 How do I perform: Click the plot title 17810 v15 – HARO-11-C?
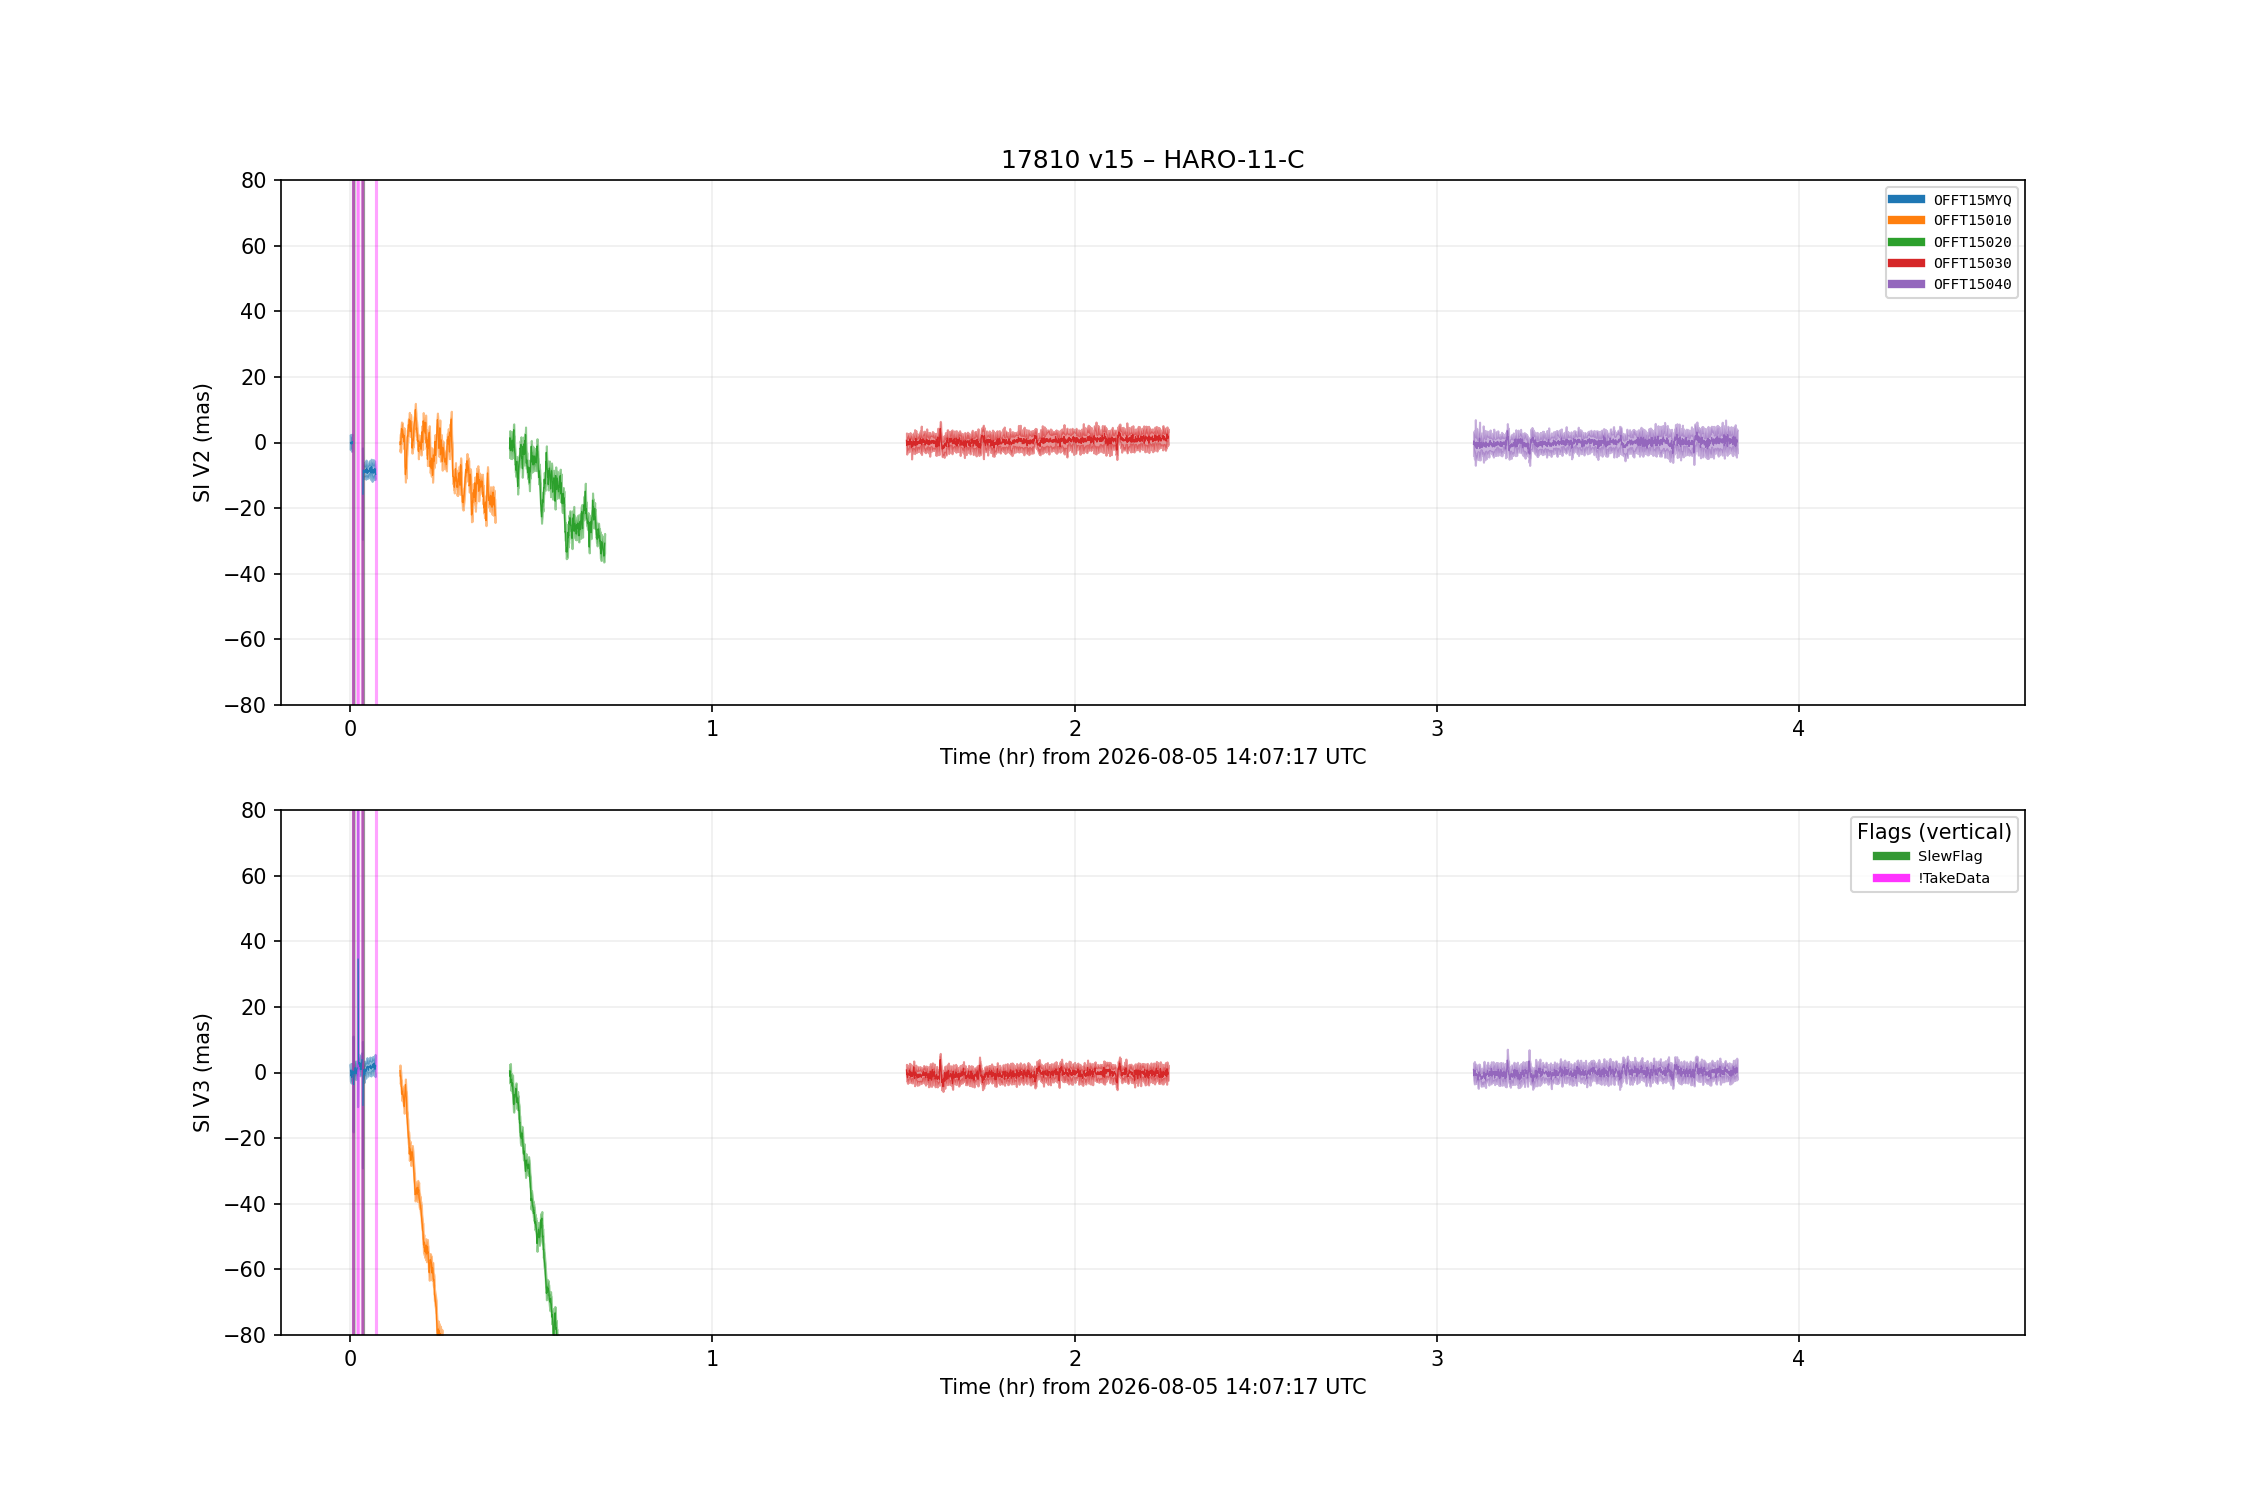coord(1152,160)
